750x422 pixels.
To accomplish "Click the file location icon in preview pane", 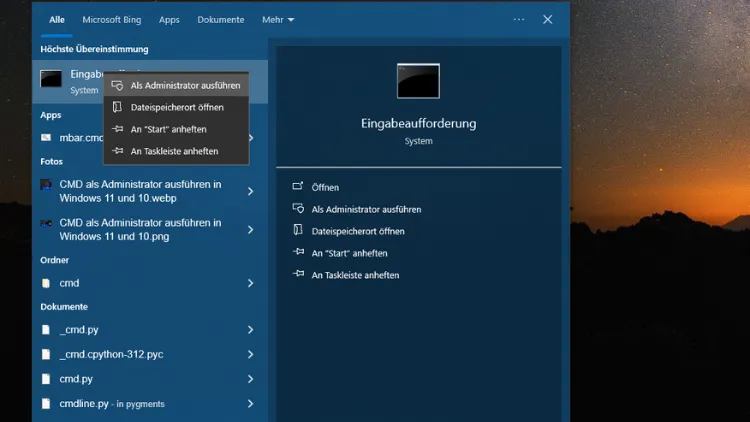I will pyautogui.click(x=298, y=230).
